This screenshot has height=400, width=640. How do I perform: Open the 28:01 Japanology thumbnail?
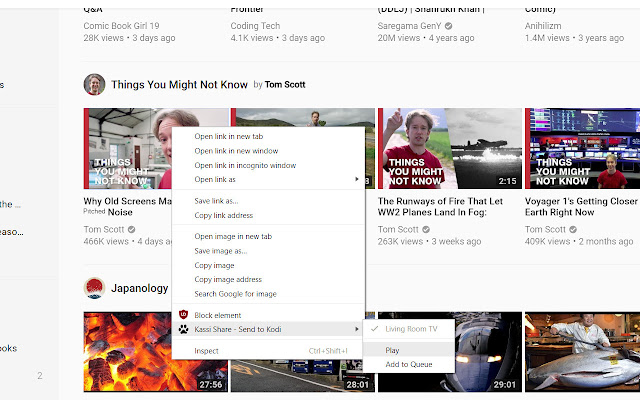pyautogui.click(x=302, y=376)
